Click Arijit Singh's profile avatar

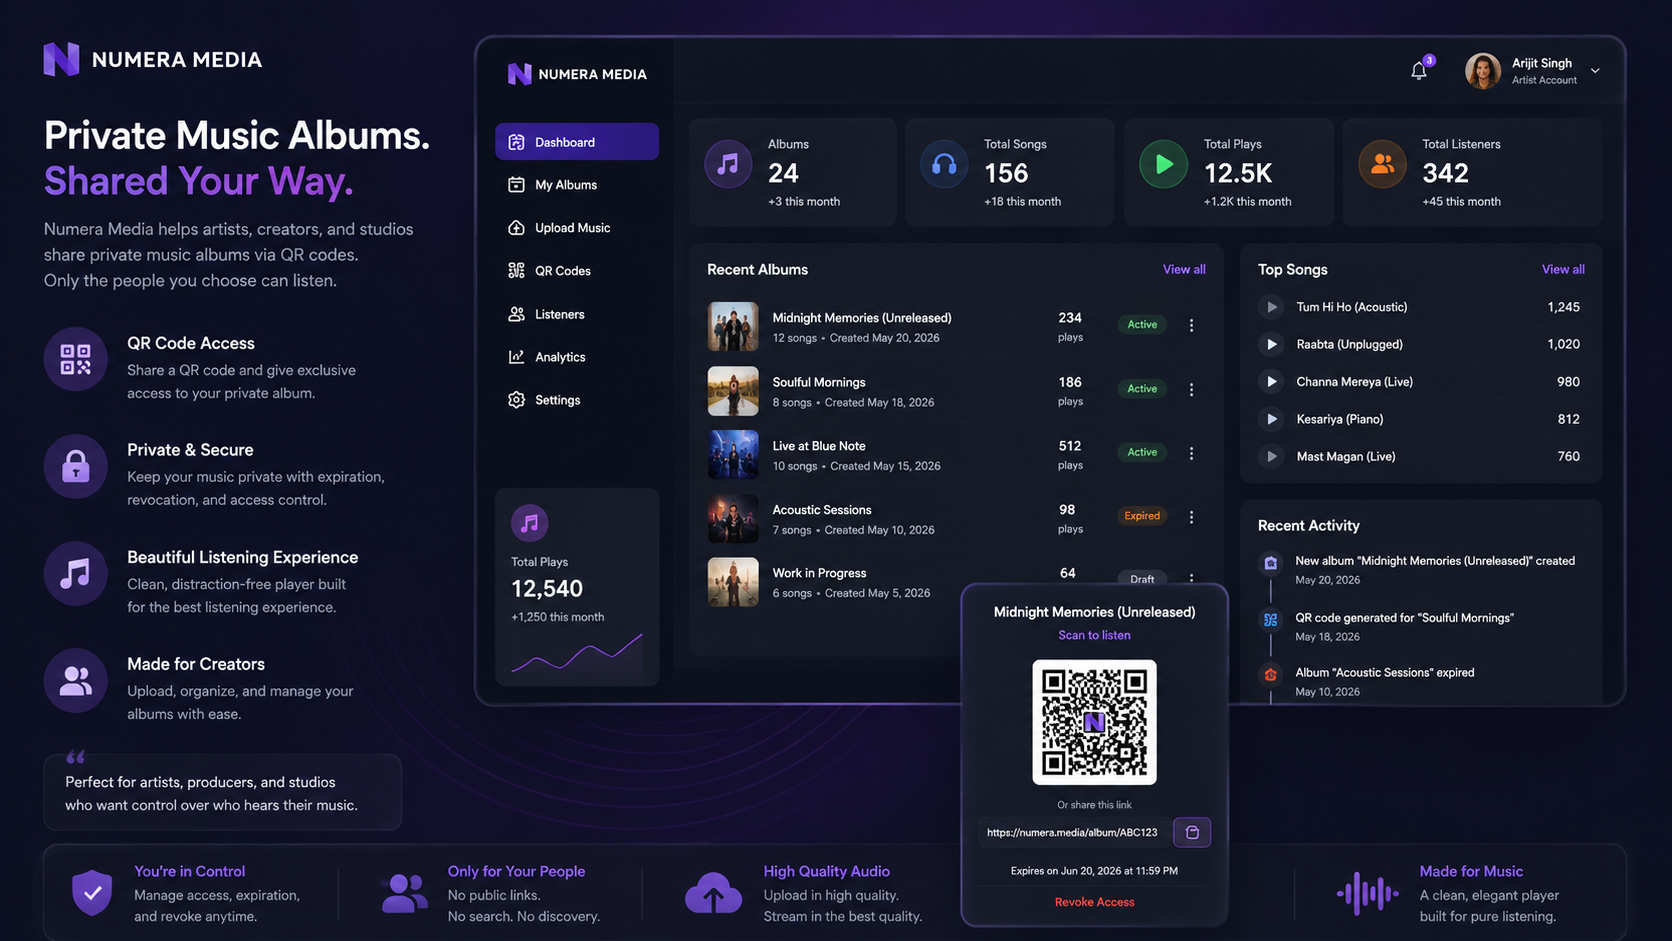tap(1482, 71)
